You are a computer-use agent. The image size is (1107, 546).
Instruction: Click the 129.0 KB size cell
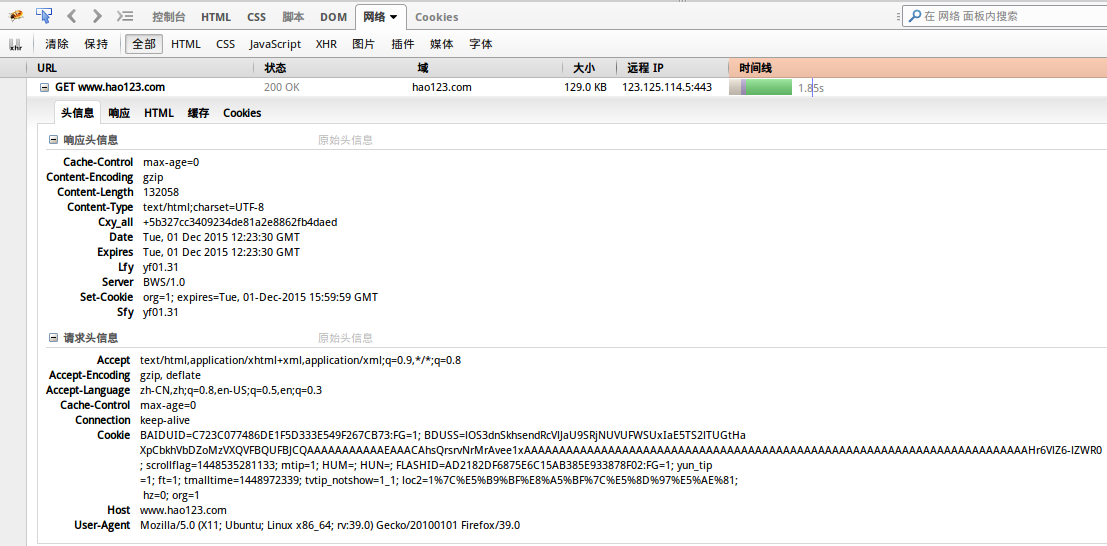coord(585,88)
